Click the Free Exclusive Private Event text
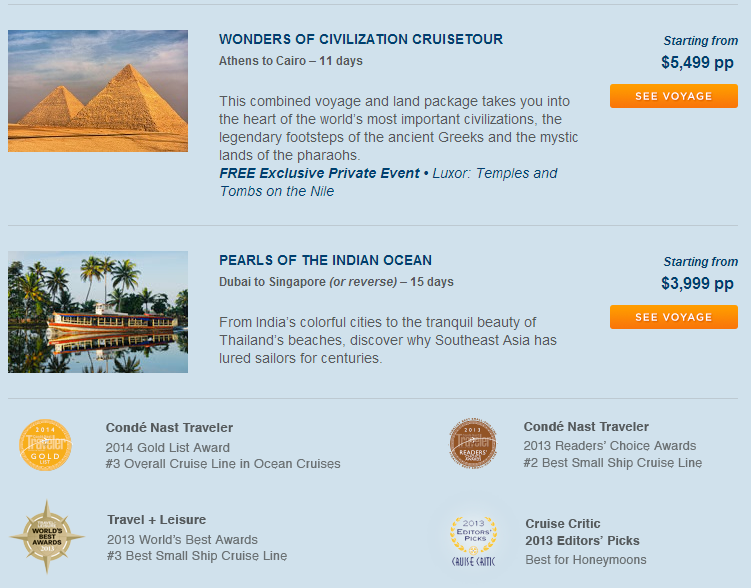 (319, 173)
